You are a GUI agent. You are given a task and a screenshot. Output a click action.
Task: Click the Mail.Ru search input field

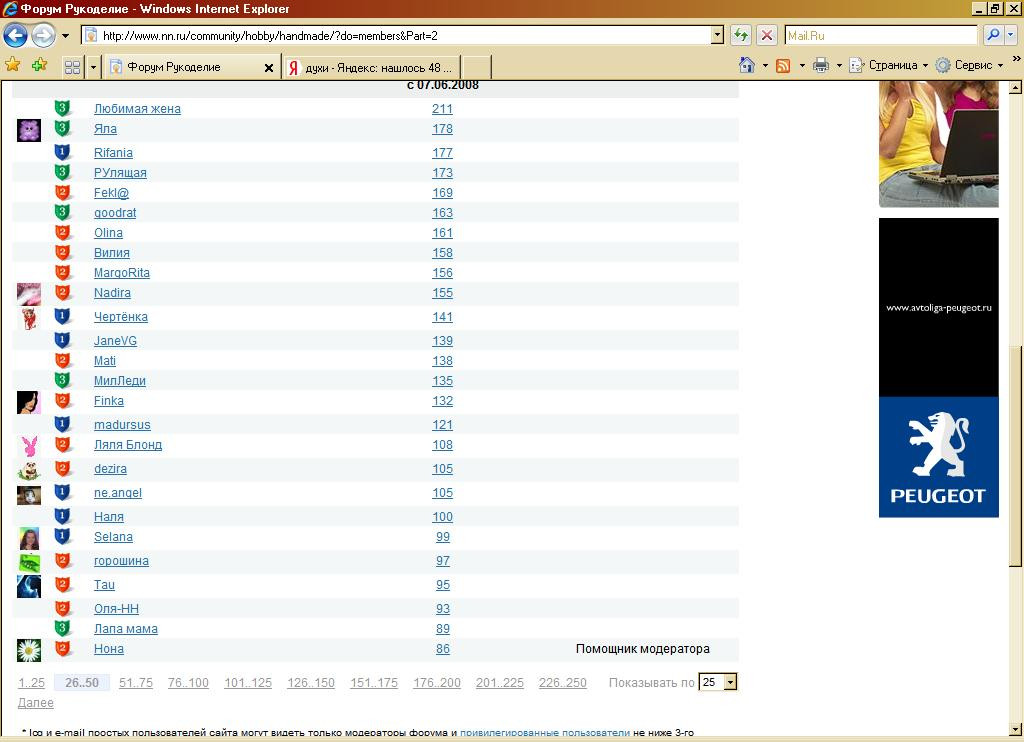pos(880,35)
